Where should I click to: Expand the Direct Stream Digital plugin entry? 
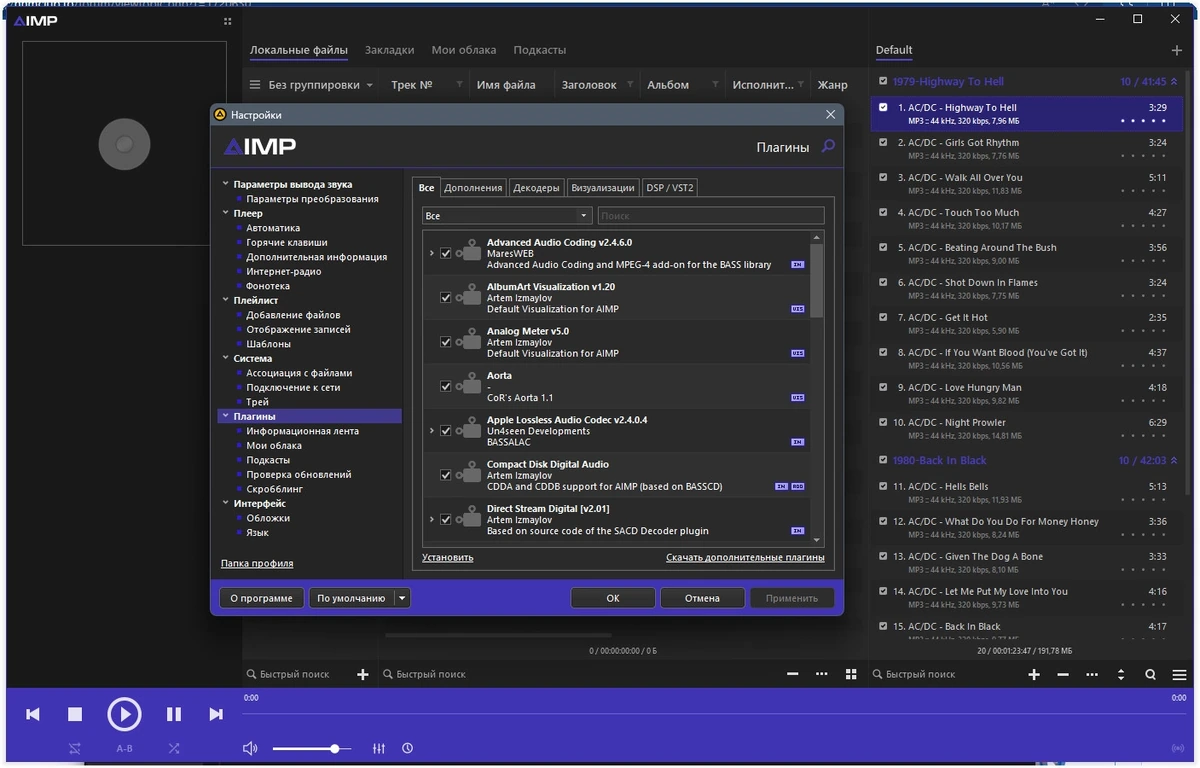(431, 519)
